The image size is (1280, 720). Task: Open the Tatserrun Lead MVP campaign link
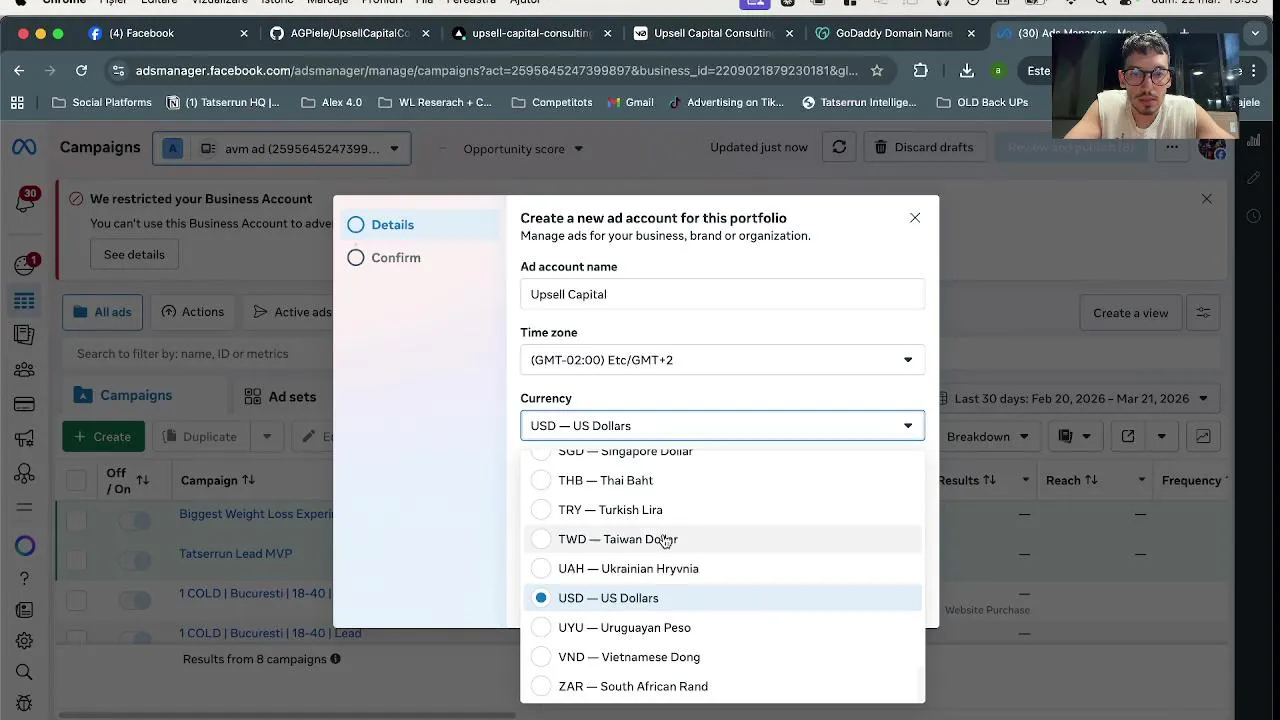[236, 554]
